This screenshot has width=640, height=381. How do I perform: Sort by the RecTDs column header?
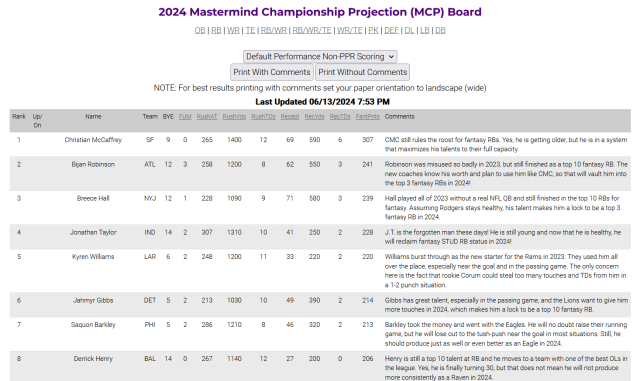click(340, 117)
